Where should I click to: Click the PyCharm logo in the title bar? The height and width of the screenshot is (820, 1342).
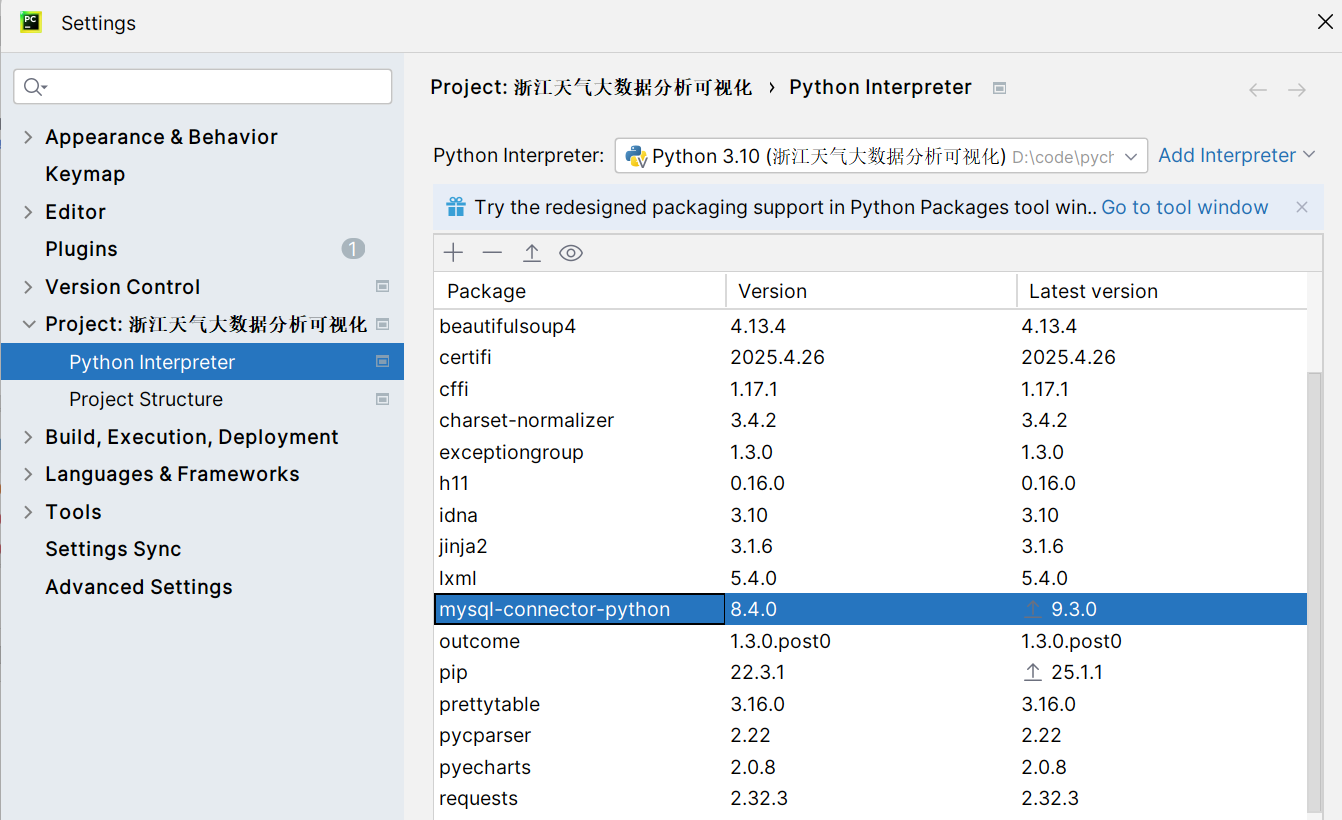(x=30, y=22)
